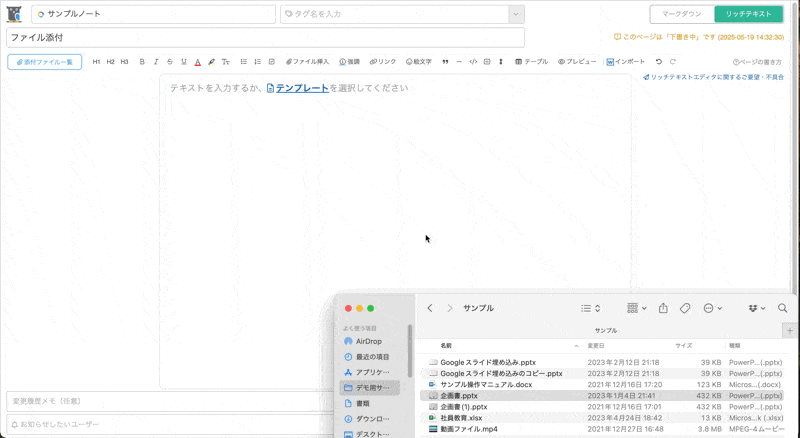Select アプリケーション in the Finder sidebar
800x438 pixels.
pos(368,372)
